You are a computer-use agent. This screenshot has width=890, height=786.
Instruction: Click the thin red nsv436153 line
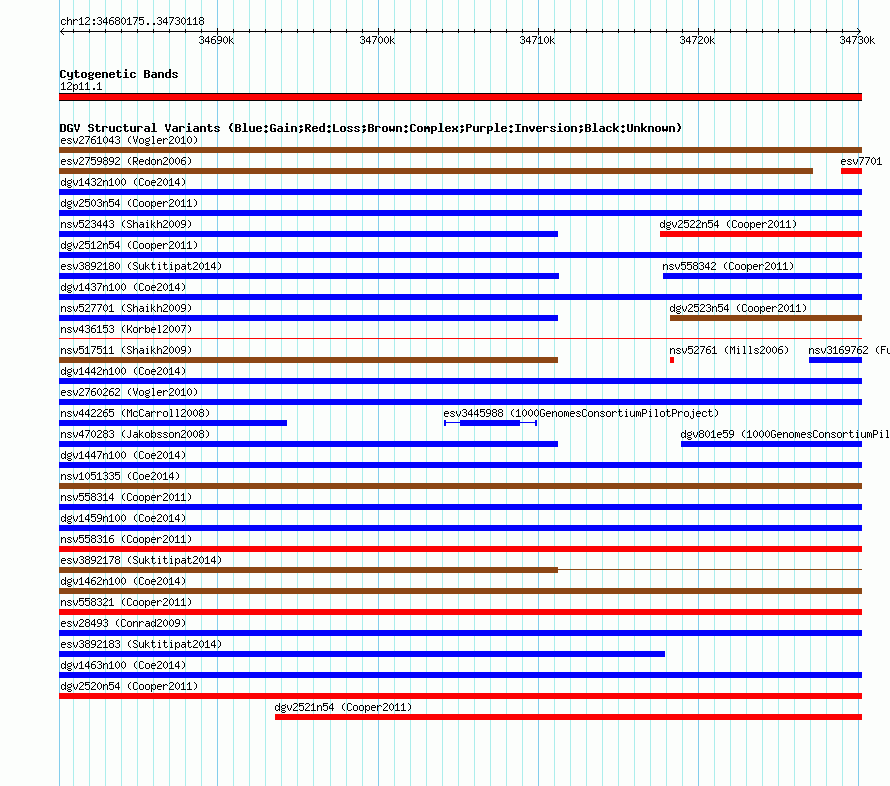point(460,339)
